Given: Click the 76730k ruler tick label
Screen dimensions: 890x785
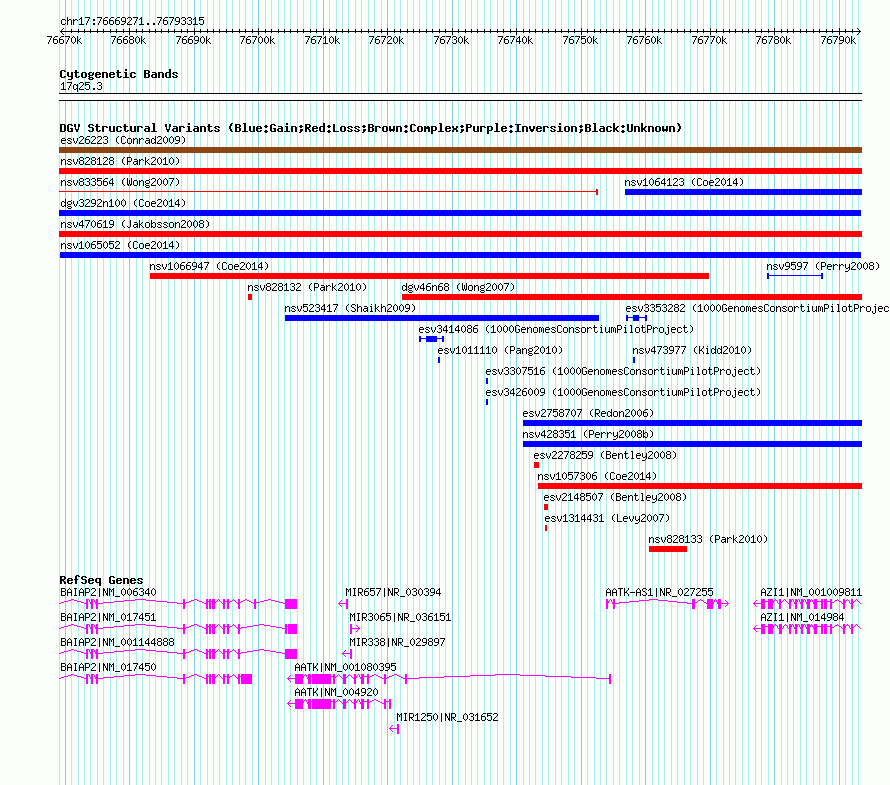Looking at the screenshot, I should 451,40.
